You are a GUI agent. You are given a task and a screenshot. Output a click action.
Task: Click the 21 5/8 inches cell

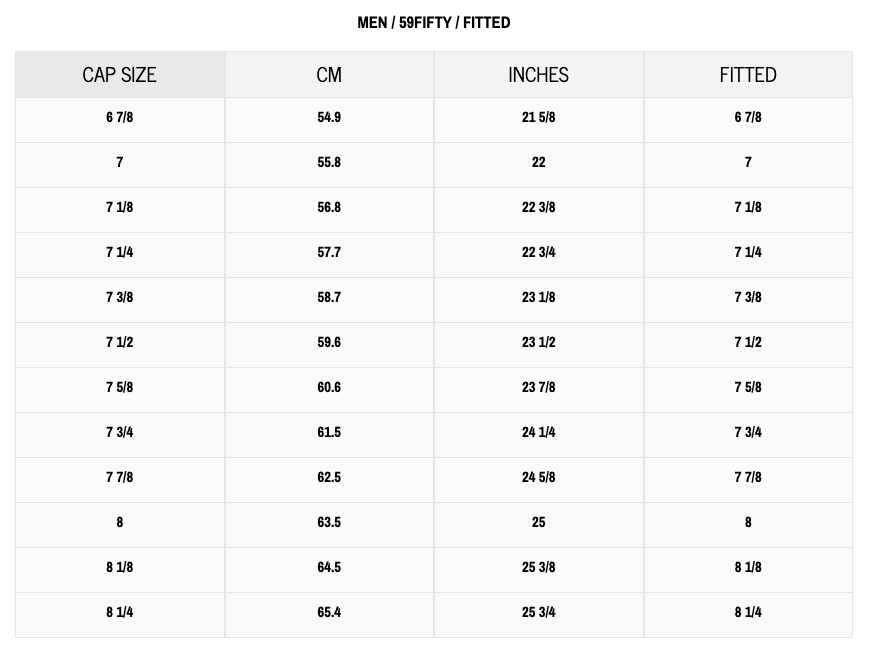(538, 117)
